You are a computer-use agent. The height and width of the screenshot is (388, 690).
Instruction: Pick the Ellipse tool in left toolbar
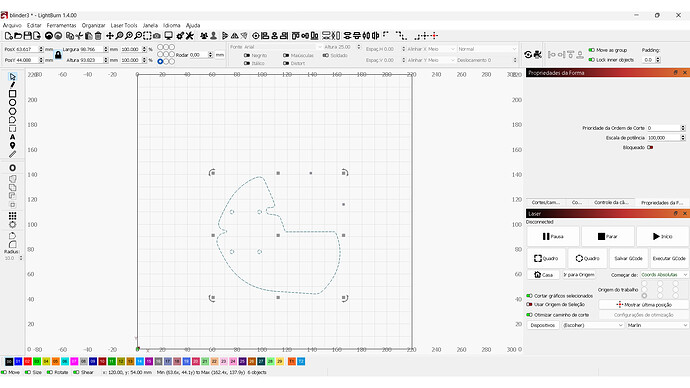pyautogui.click(x=12, y=102)
